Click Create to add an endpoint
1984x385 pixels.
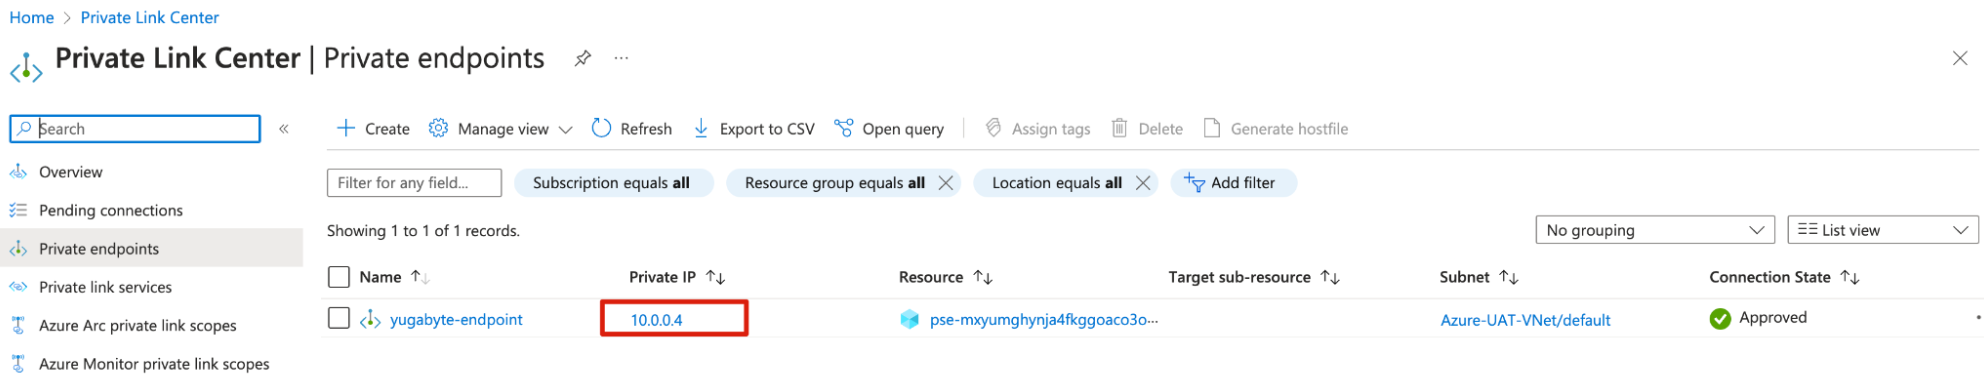[373, 128]
